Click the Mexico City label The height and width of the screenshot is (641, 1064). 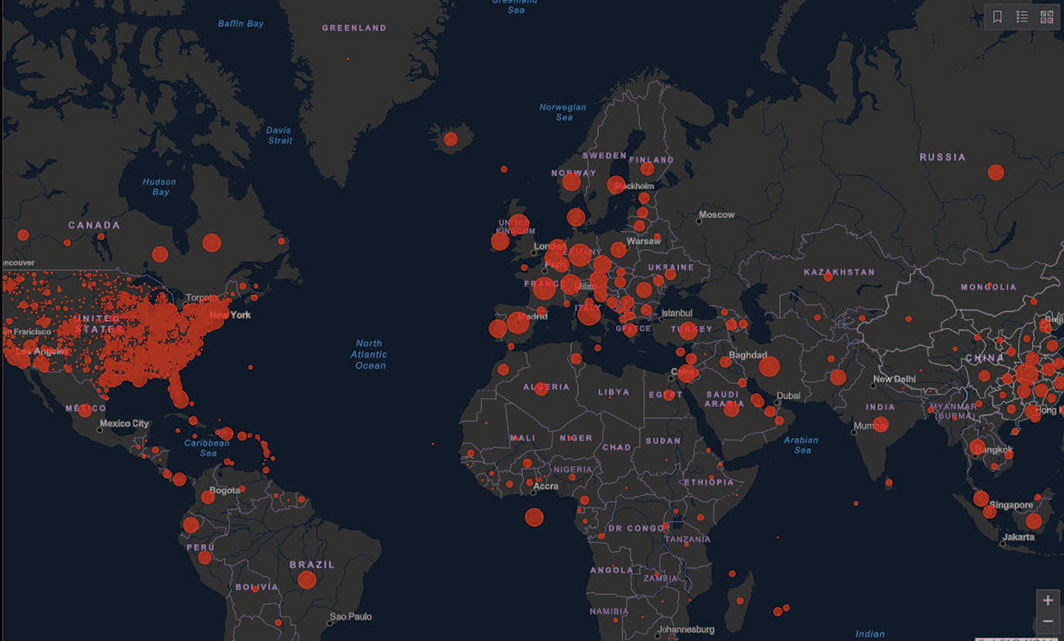click(x=127, y=424)
